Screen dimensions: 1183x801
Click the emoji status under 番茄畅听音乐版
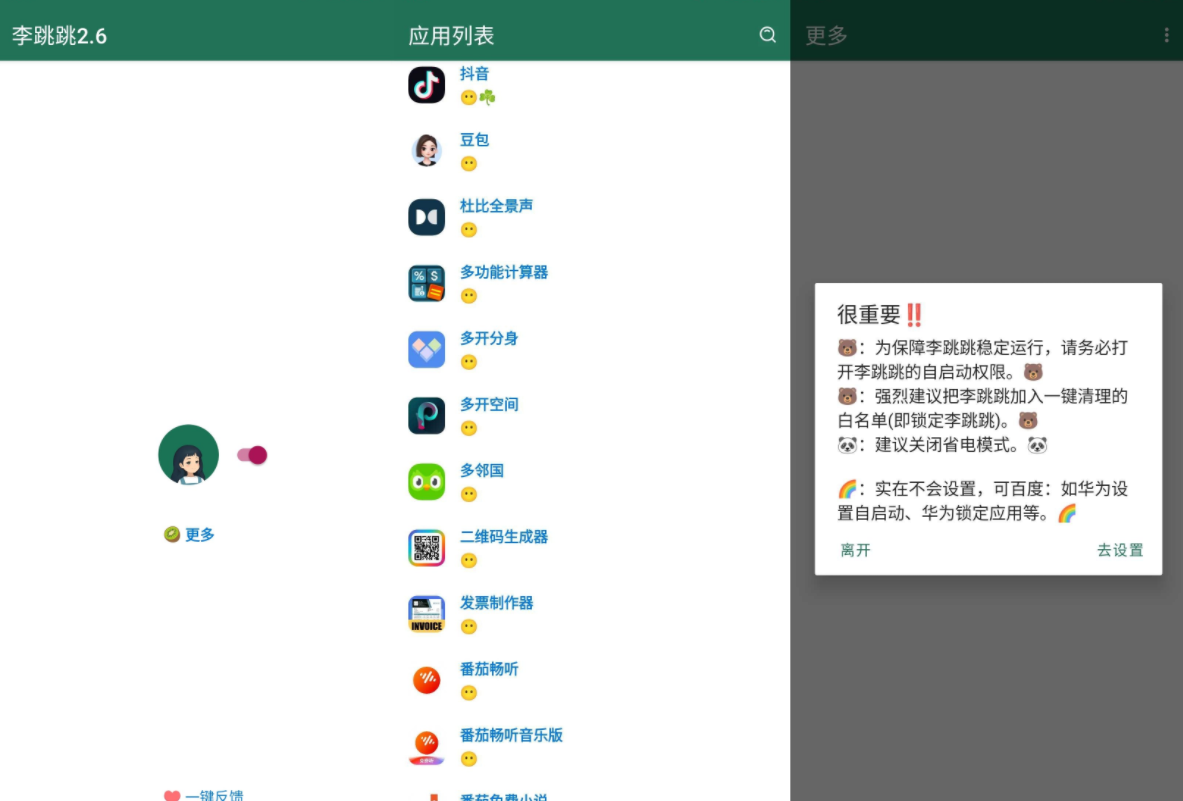(469, 760)
